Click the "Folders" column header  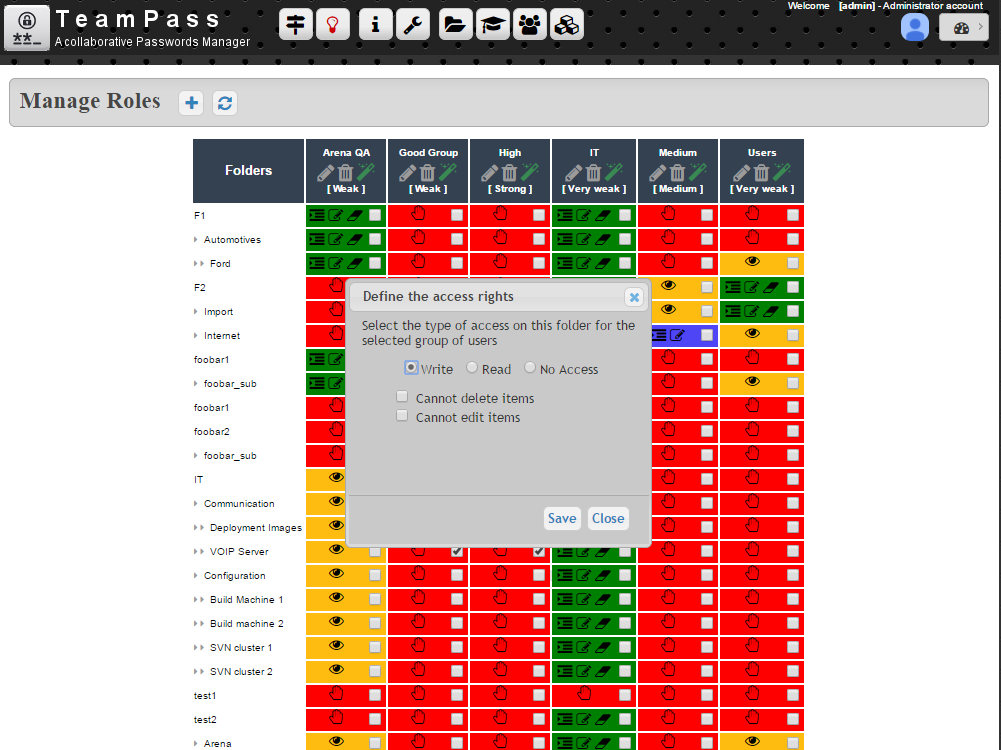[248, 170]
